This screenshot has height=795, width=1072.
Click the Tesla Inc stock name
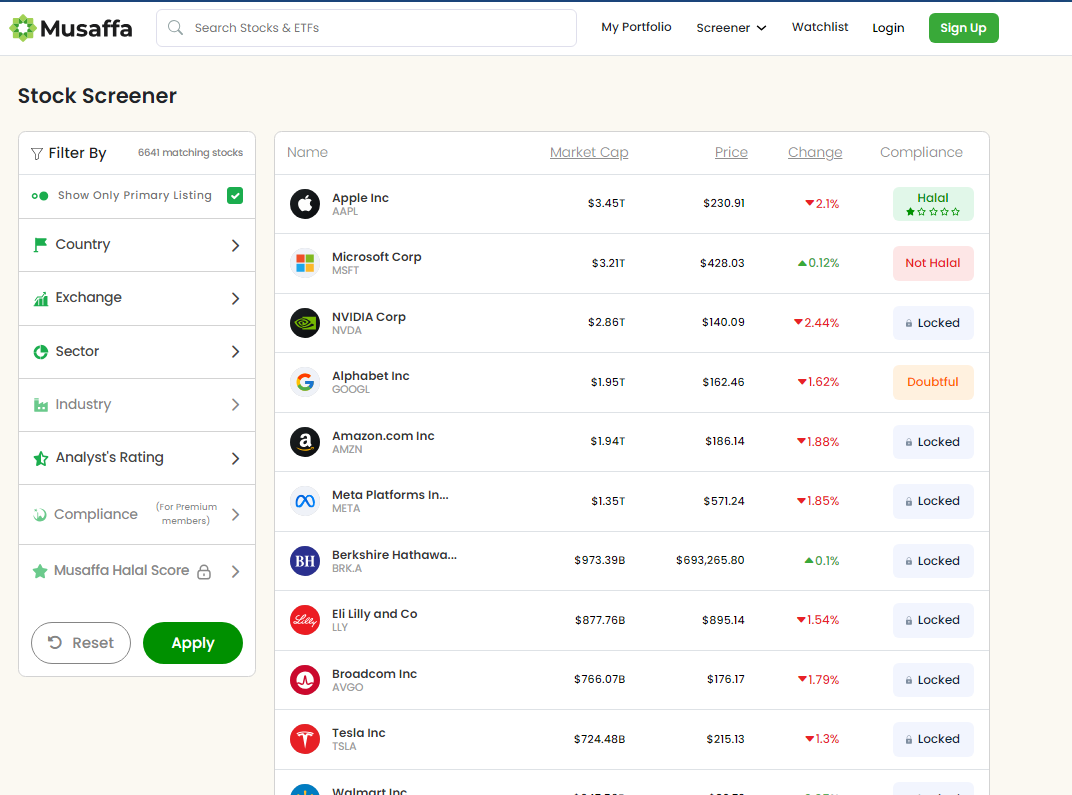[359, 733]
